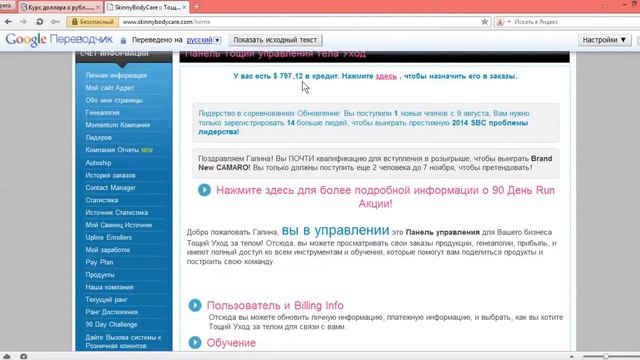The width and height of the screenshot is (640, 360).
Task: Open Autoship sidebar item
Action: click(98, 163)
